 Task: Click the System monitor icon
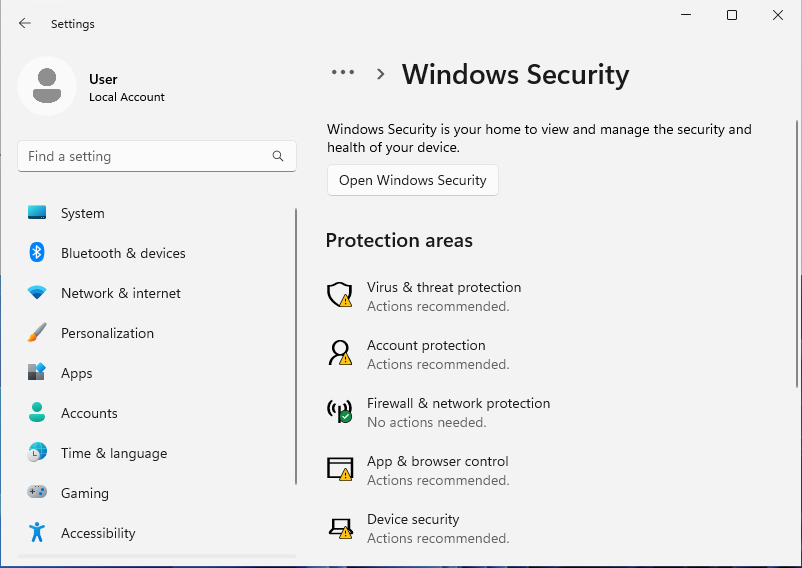click(37, 212)
